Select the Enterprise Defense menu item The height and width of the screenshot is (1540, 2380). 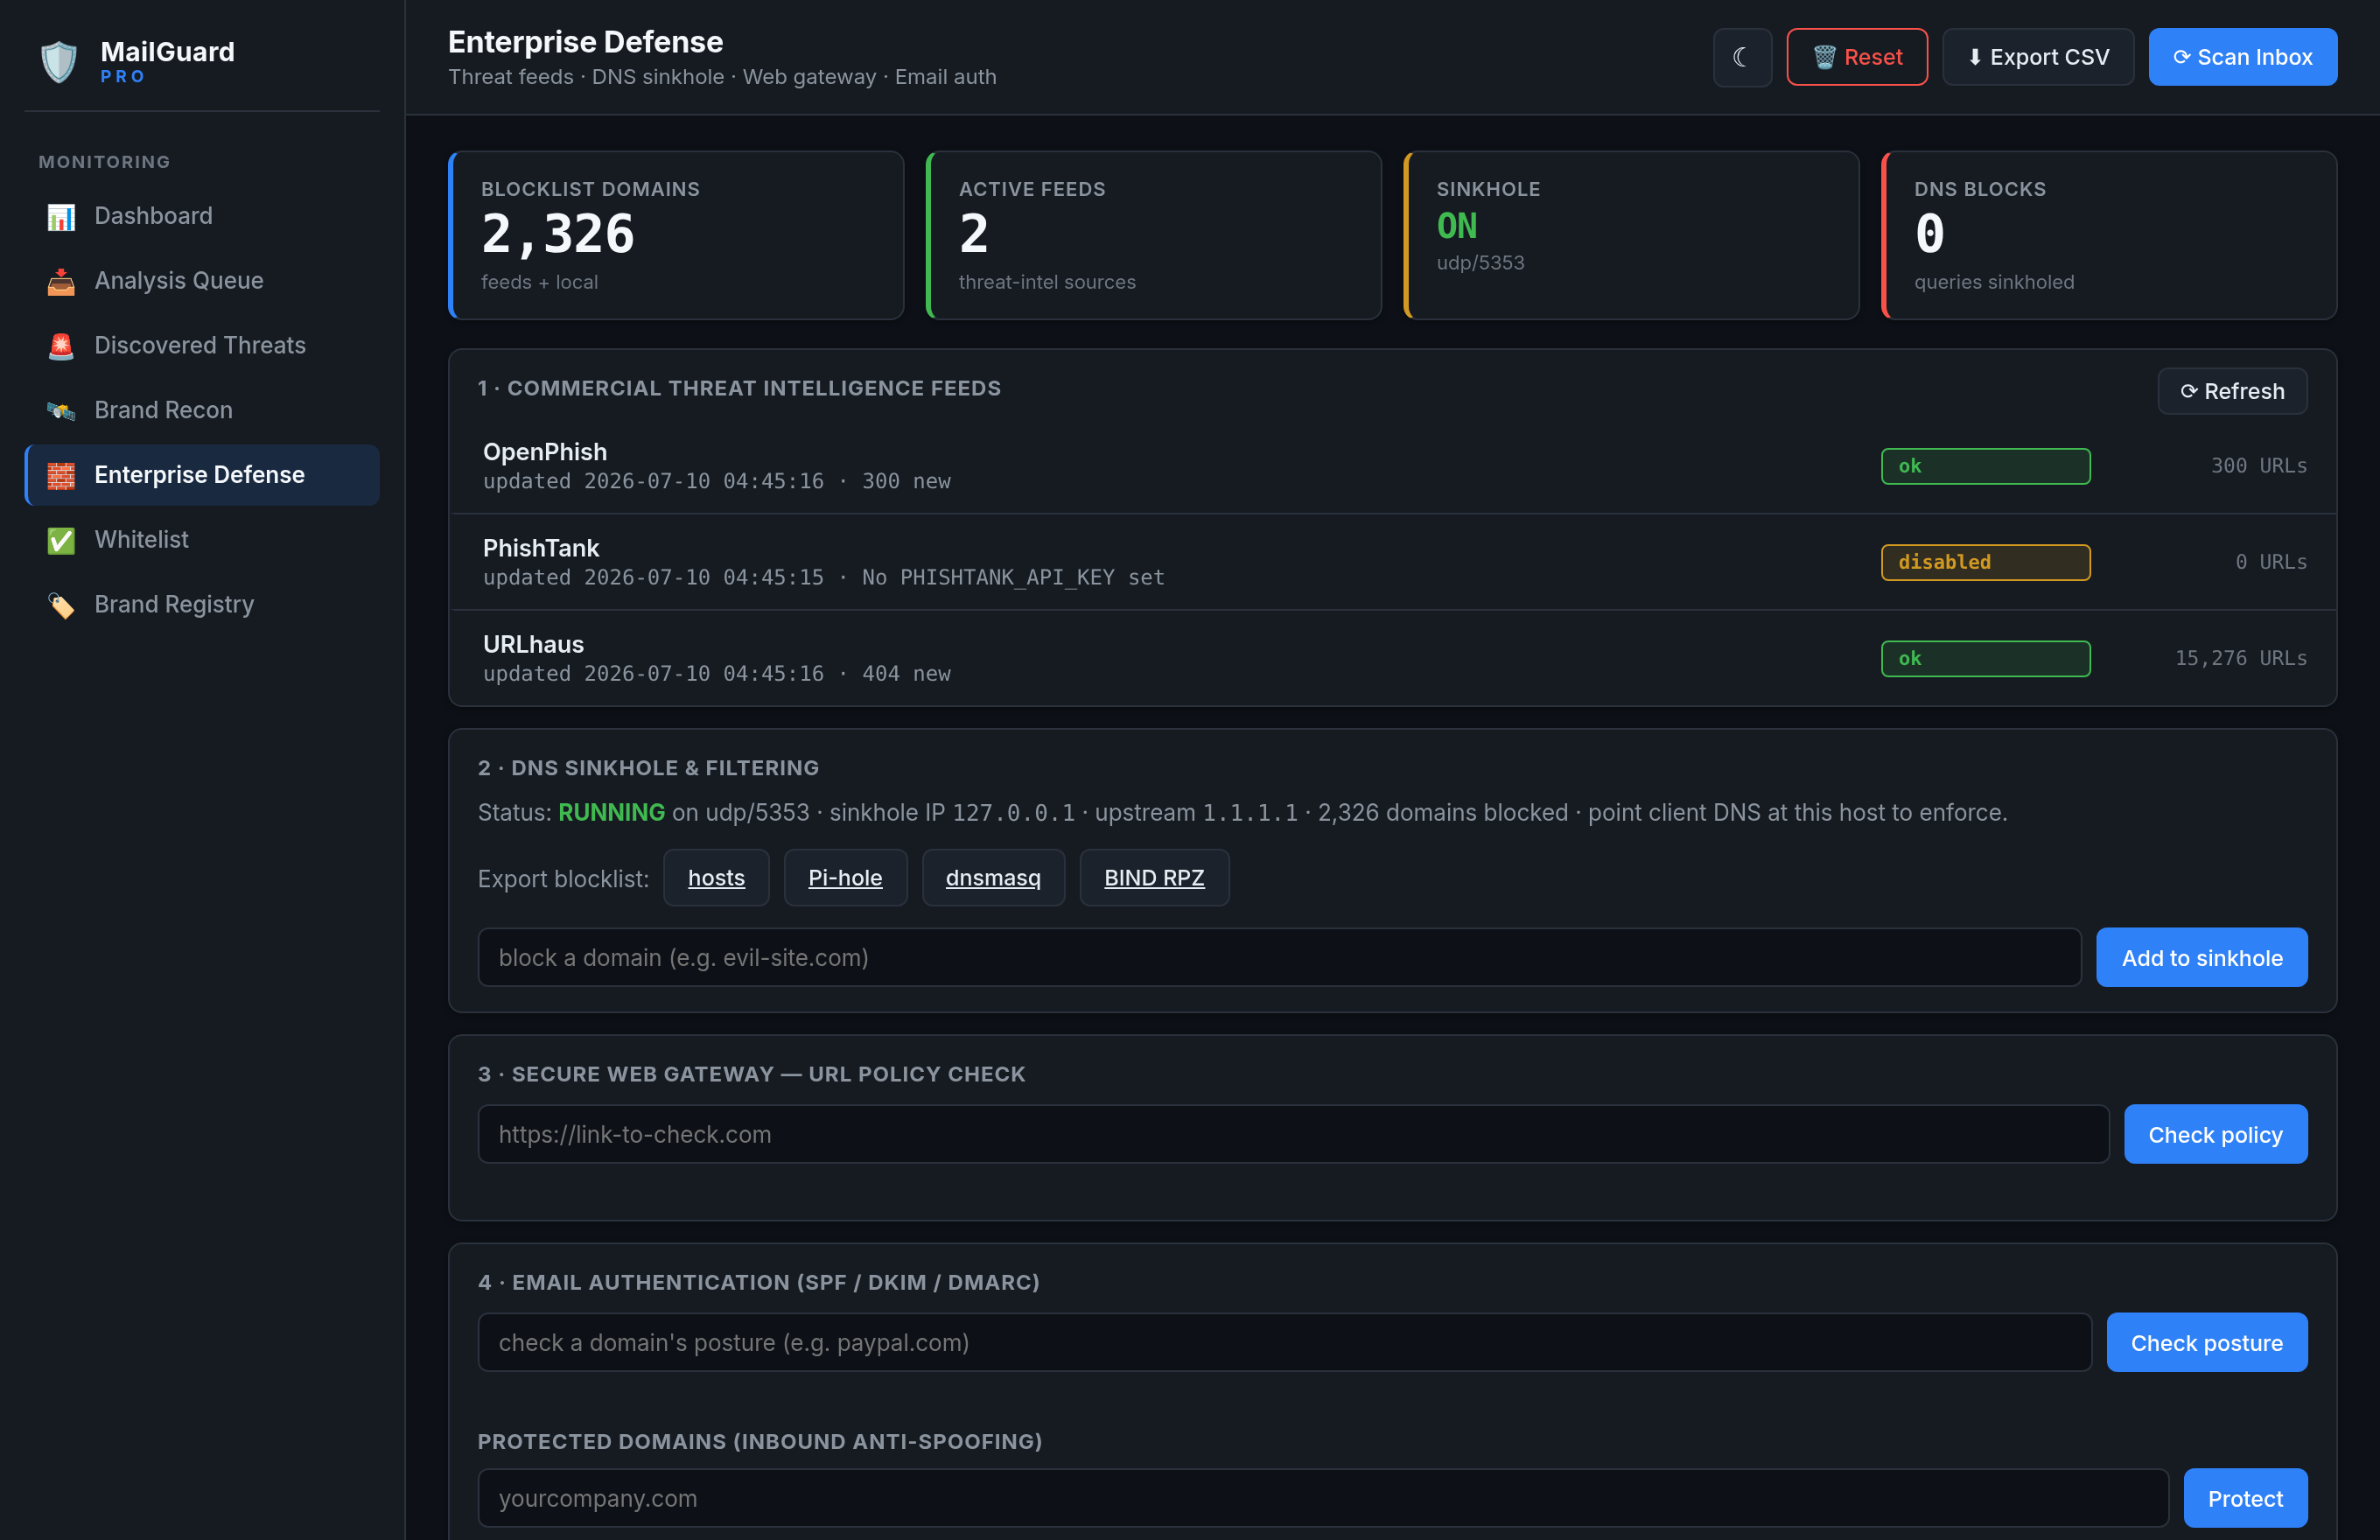click(x=202, y=475)
